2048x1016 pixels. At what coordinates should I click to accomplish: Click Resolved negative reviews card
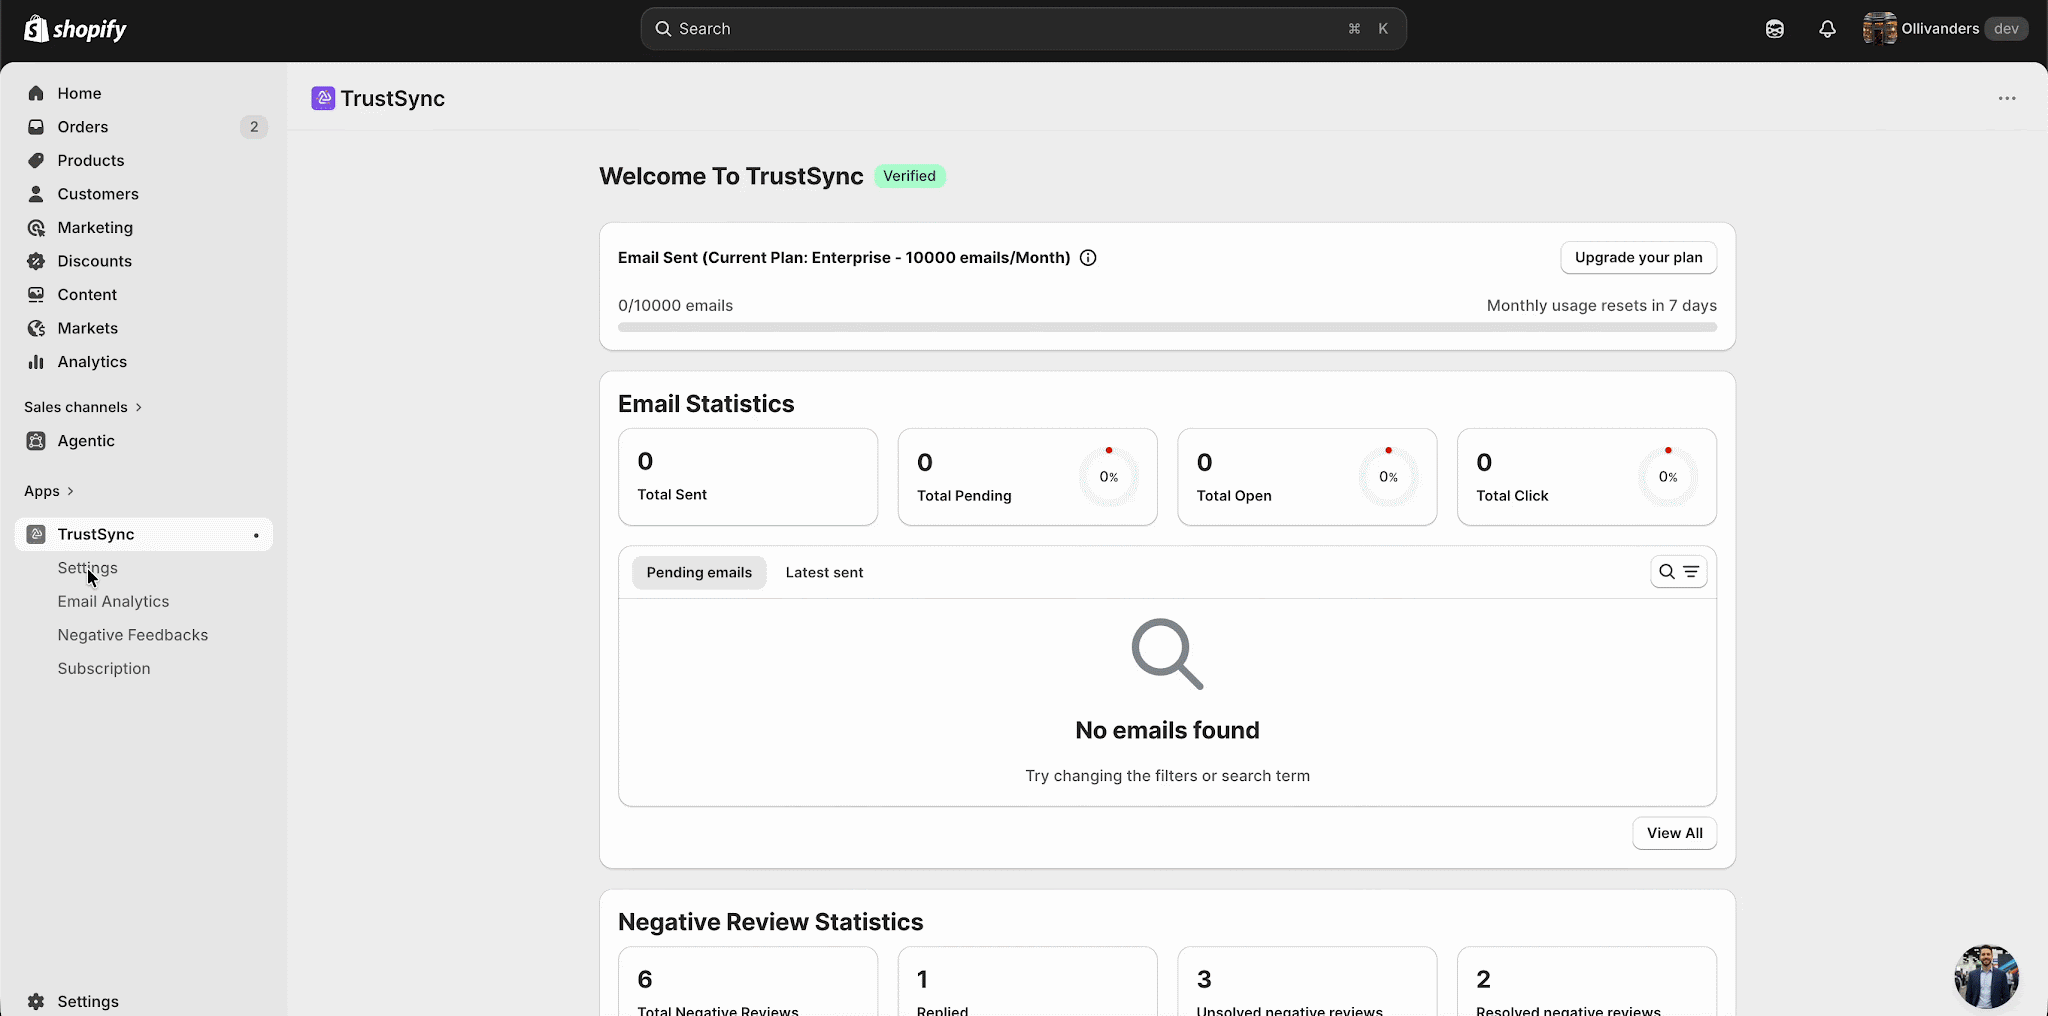click(x=1587, y=981)
